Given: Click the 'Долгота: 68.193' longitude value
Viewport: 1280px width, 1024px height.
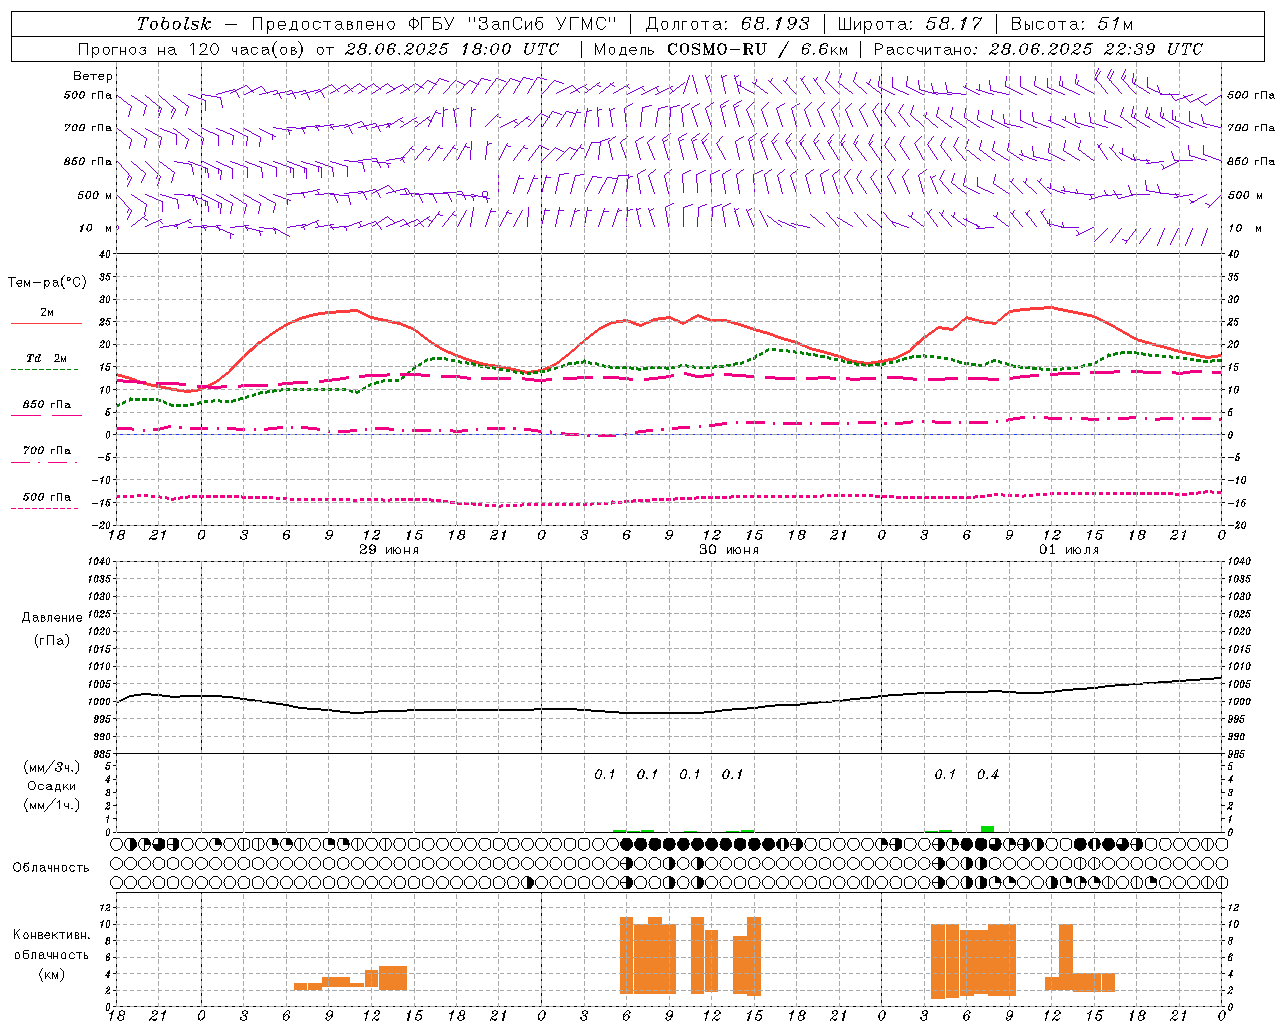Looking at the screenshot, I should click(x=728, y=24).
